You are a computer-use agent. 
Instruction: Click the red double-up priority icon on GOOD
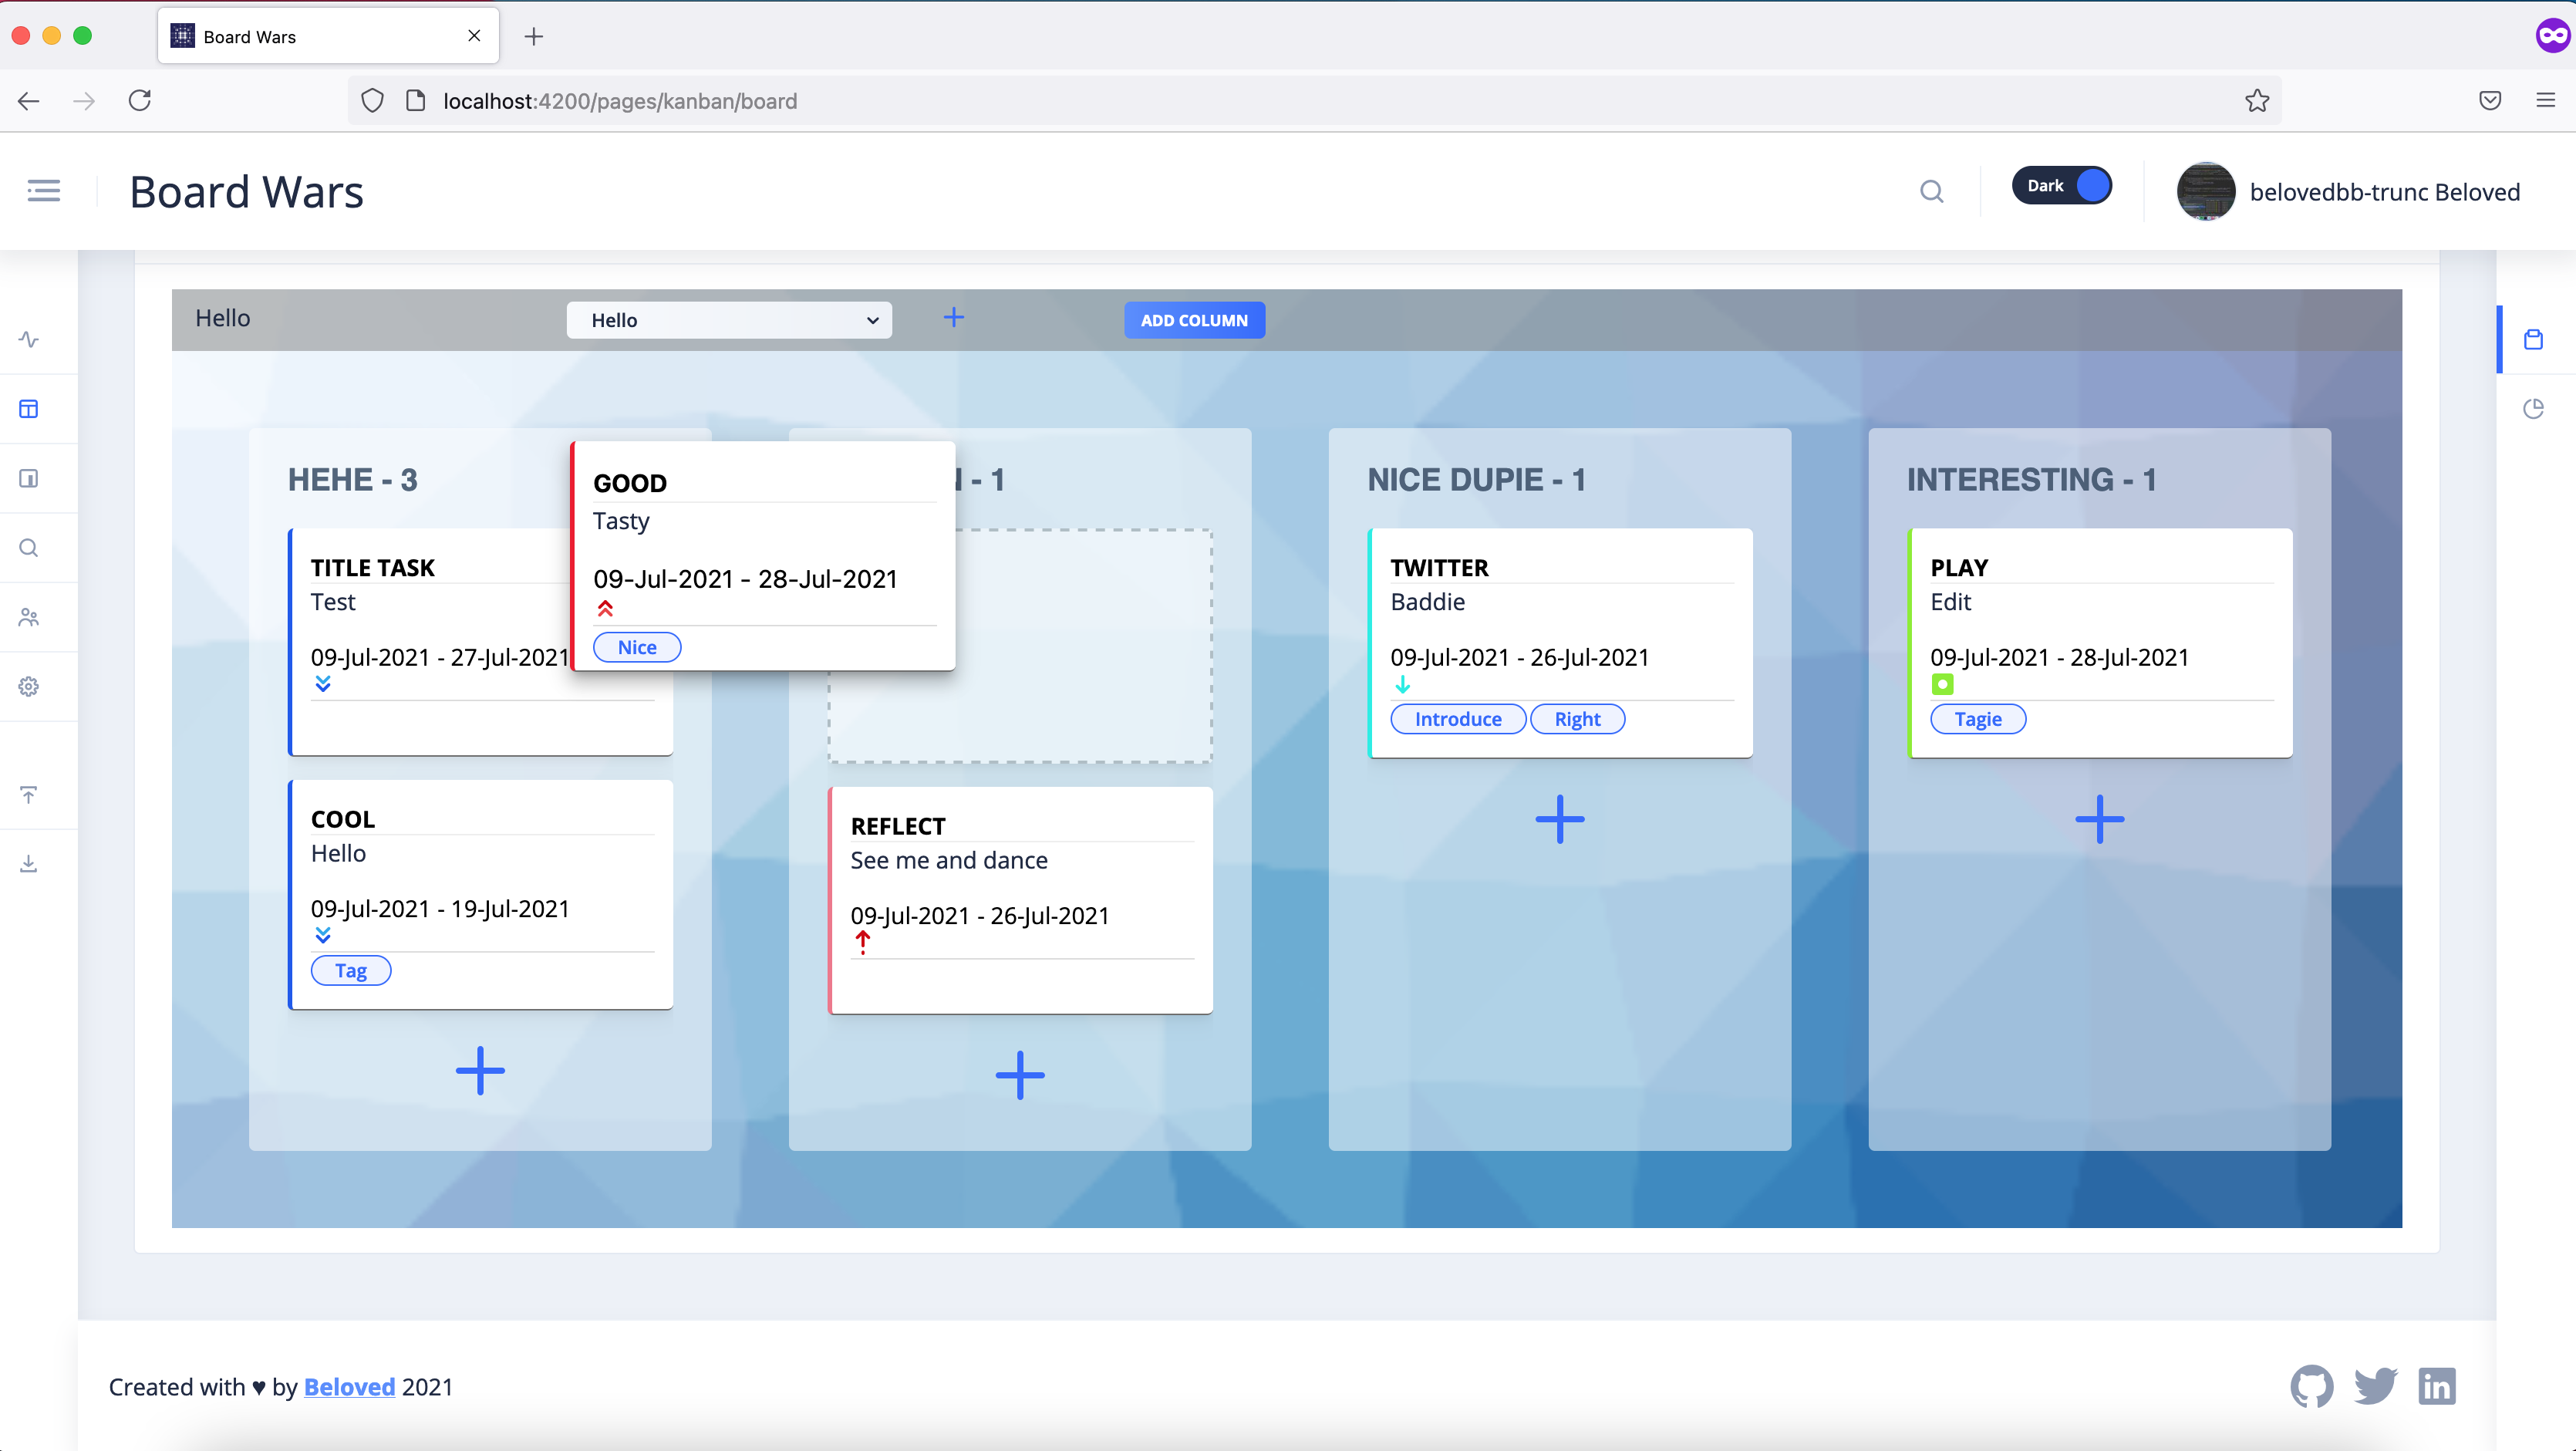(x=605, y=608)
